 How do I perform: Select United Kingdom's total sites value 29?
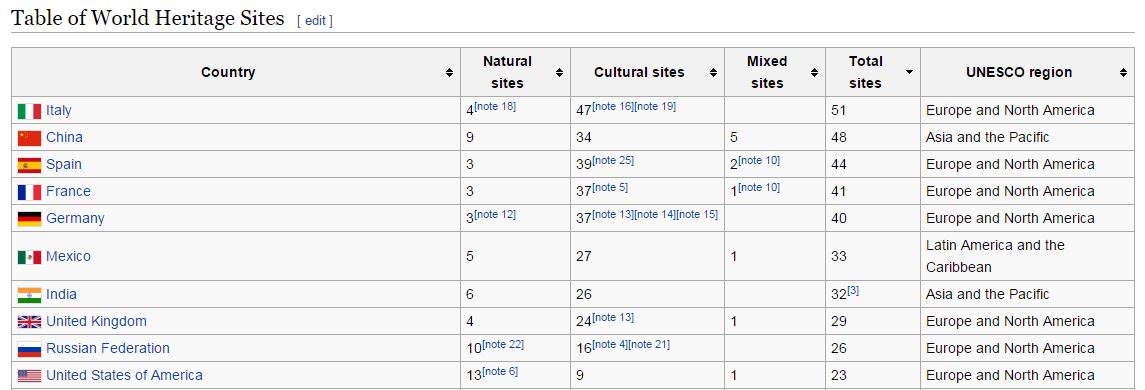839,322
